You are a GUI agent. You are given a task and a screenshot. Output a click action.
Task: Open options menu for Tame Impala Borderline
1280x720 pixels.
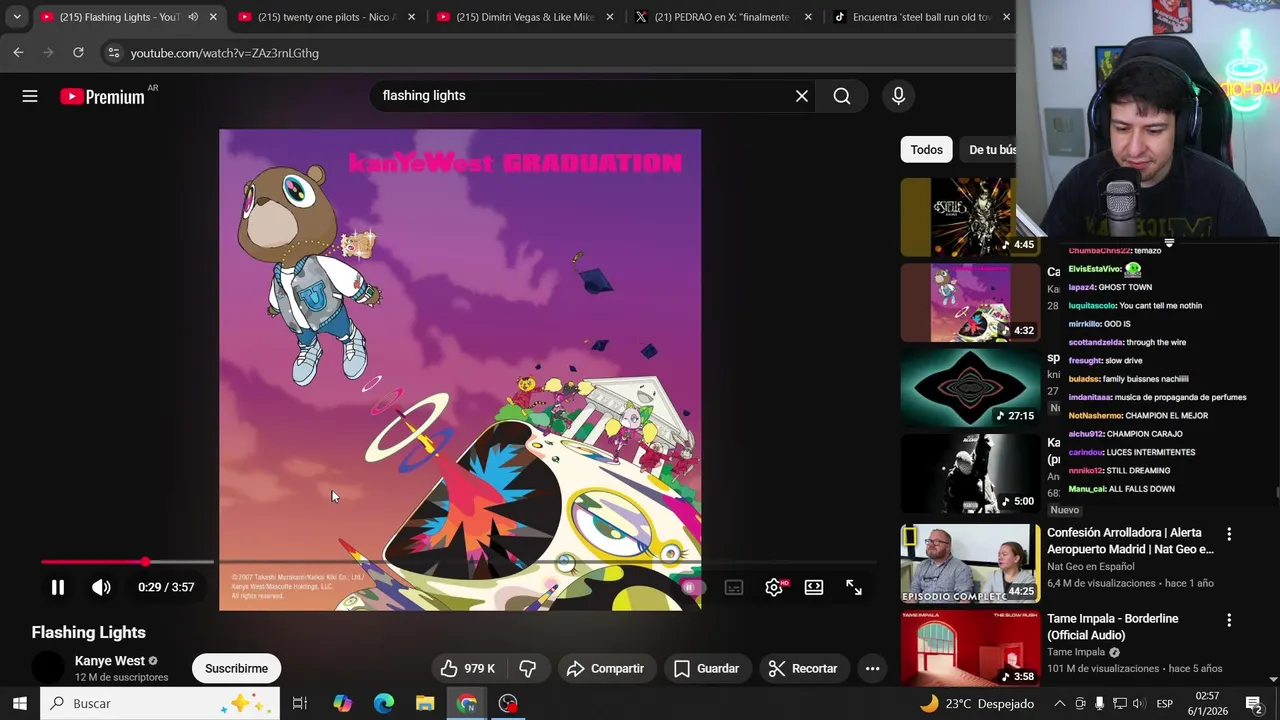pos(1229,621)
